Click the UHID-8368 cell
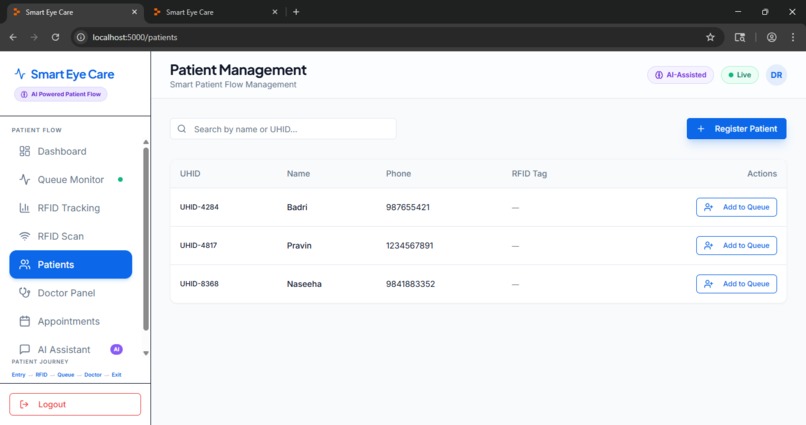806x425 pixels. point(199,284)
